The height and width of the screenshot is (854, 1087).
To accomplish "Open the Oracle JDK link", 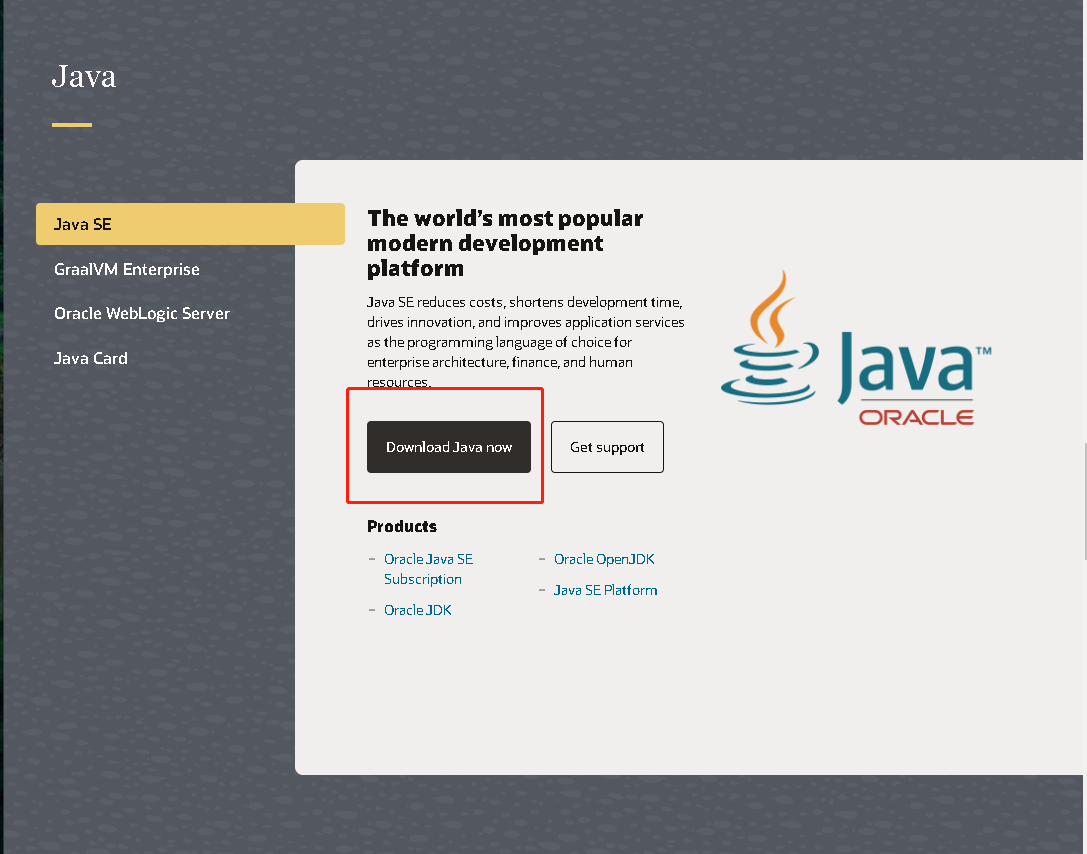I will point(417,609).
